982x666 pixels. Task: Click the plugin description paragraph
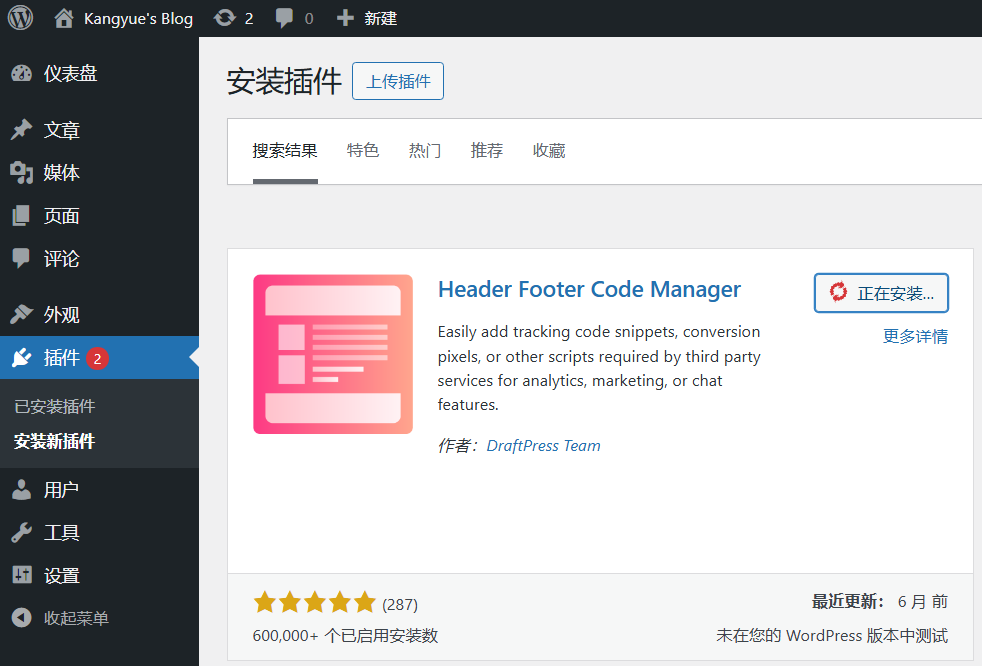(x=599, y=368)
